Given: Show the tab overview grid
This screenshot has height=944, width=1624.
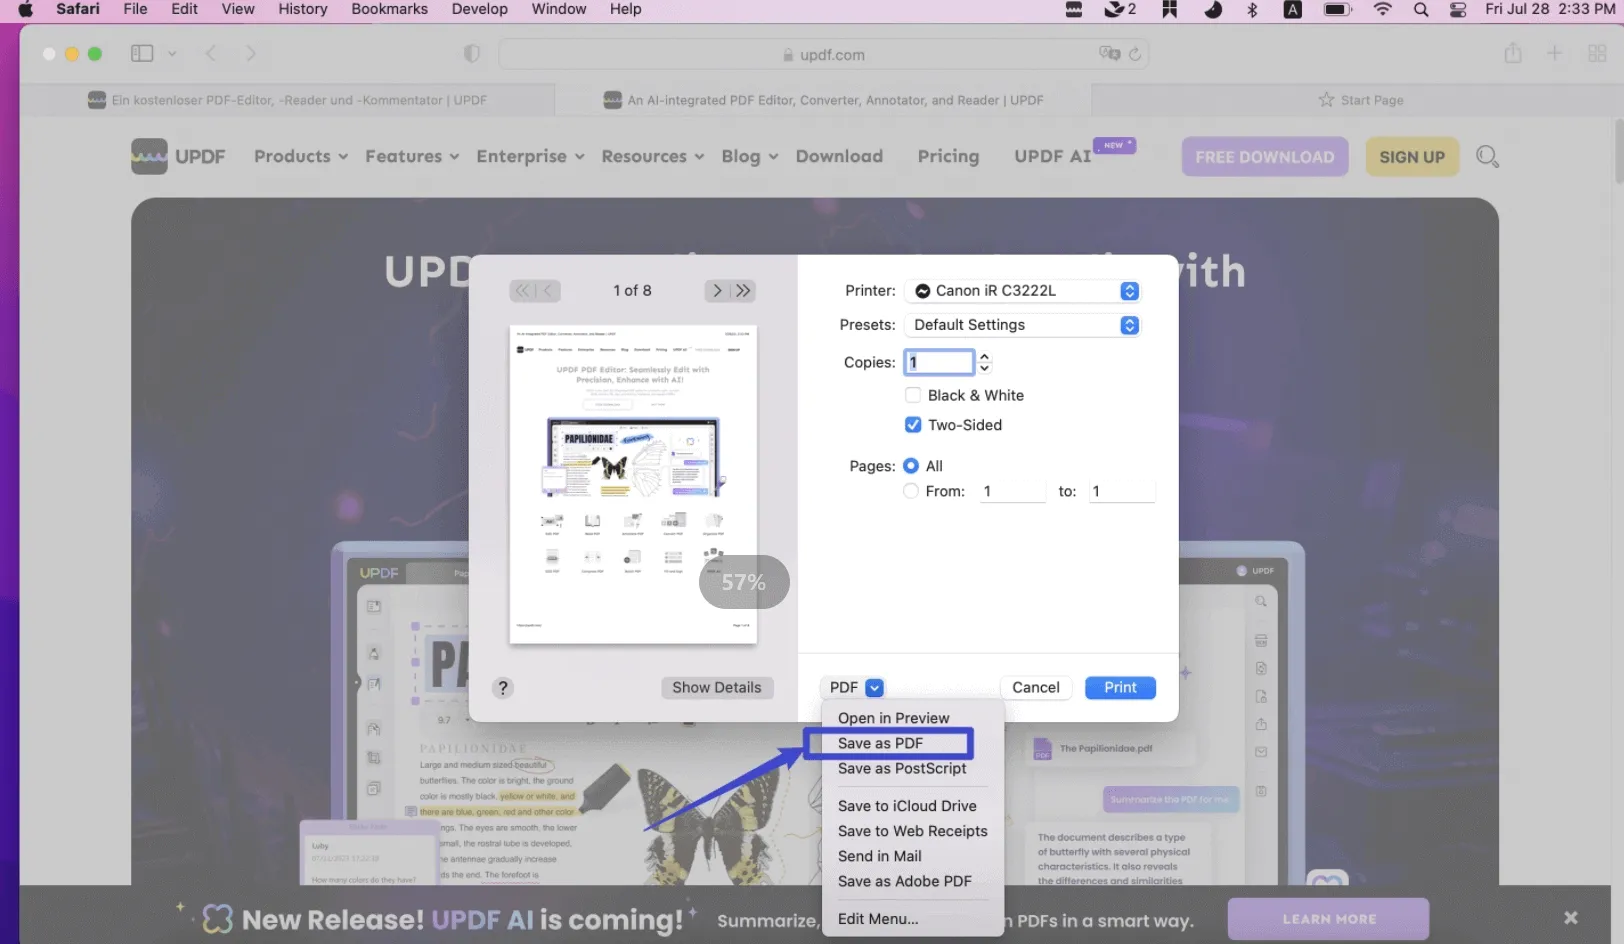Looking at the screenshot, I should point(1597,53).
